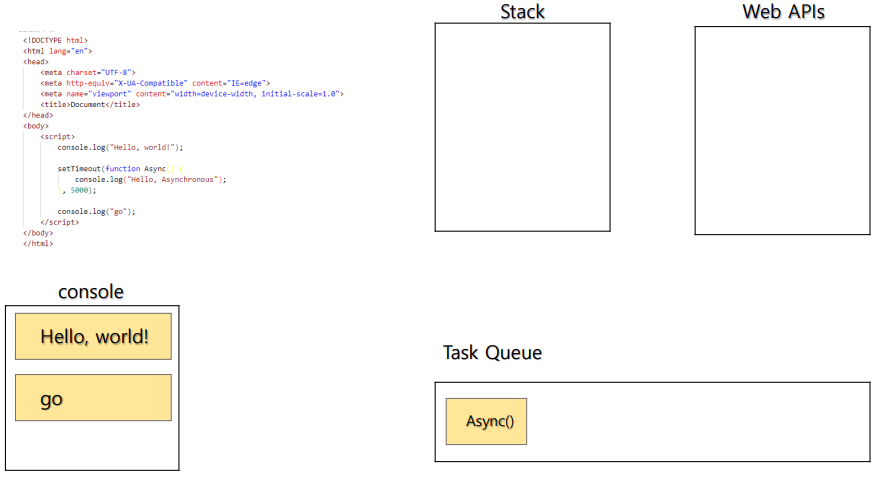Click the console heading label
Viewport: 881px width, 488px height.
(90, 292)
